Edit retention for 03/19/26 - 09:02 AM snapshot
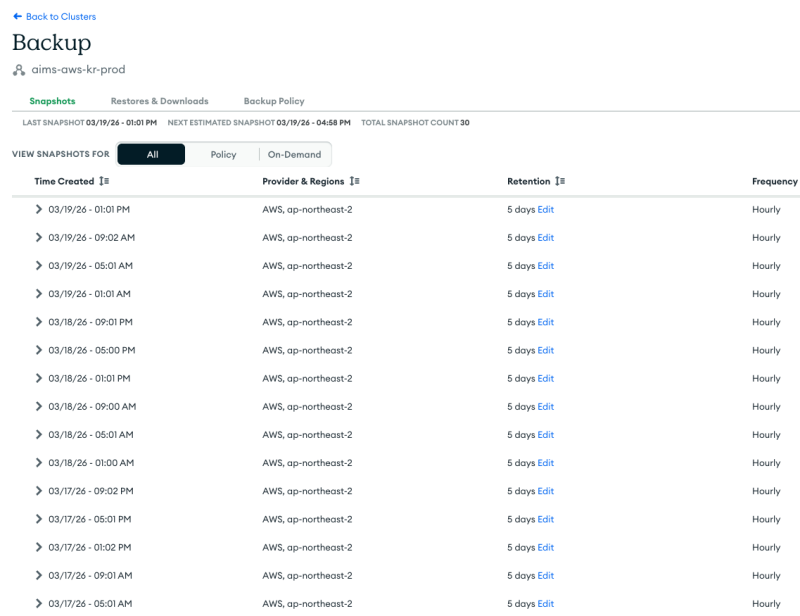The height and width of the screenshot is (616, 800). (545, 238)
